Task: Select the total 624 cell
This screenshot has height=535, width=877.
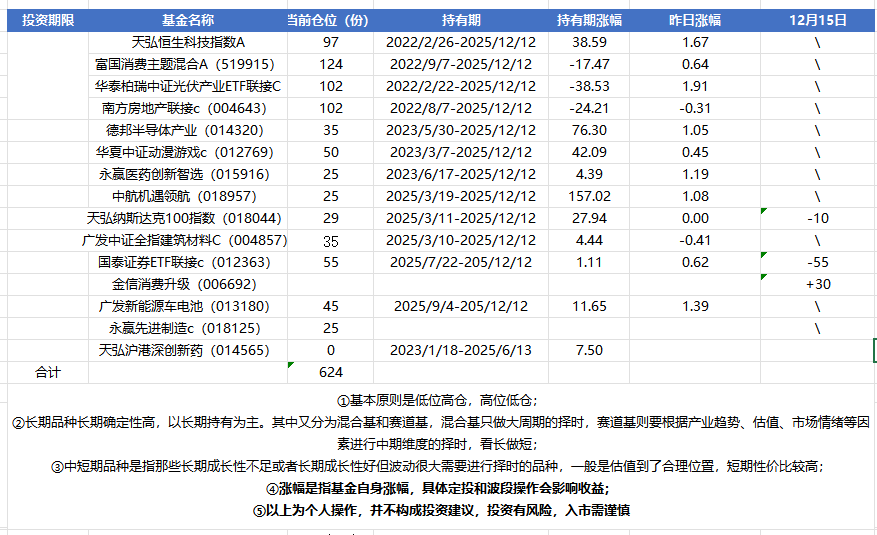Action: (x=330, y=372)
